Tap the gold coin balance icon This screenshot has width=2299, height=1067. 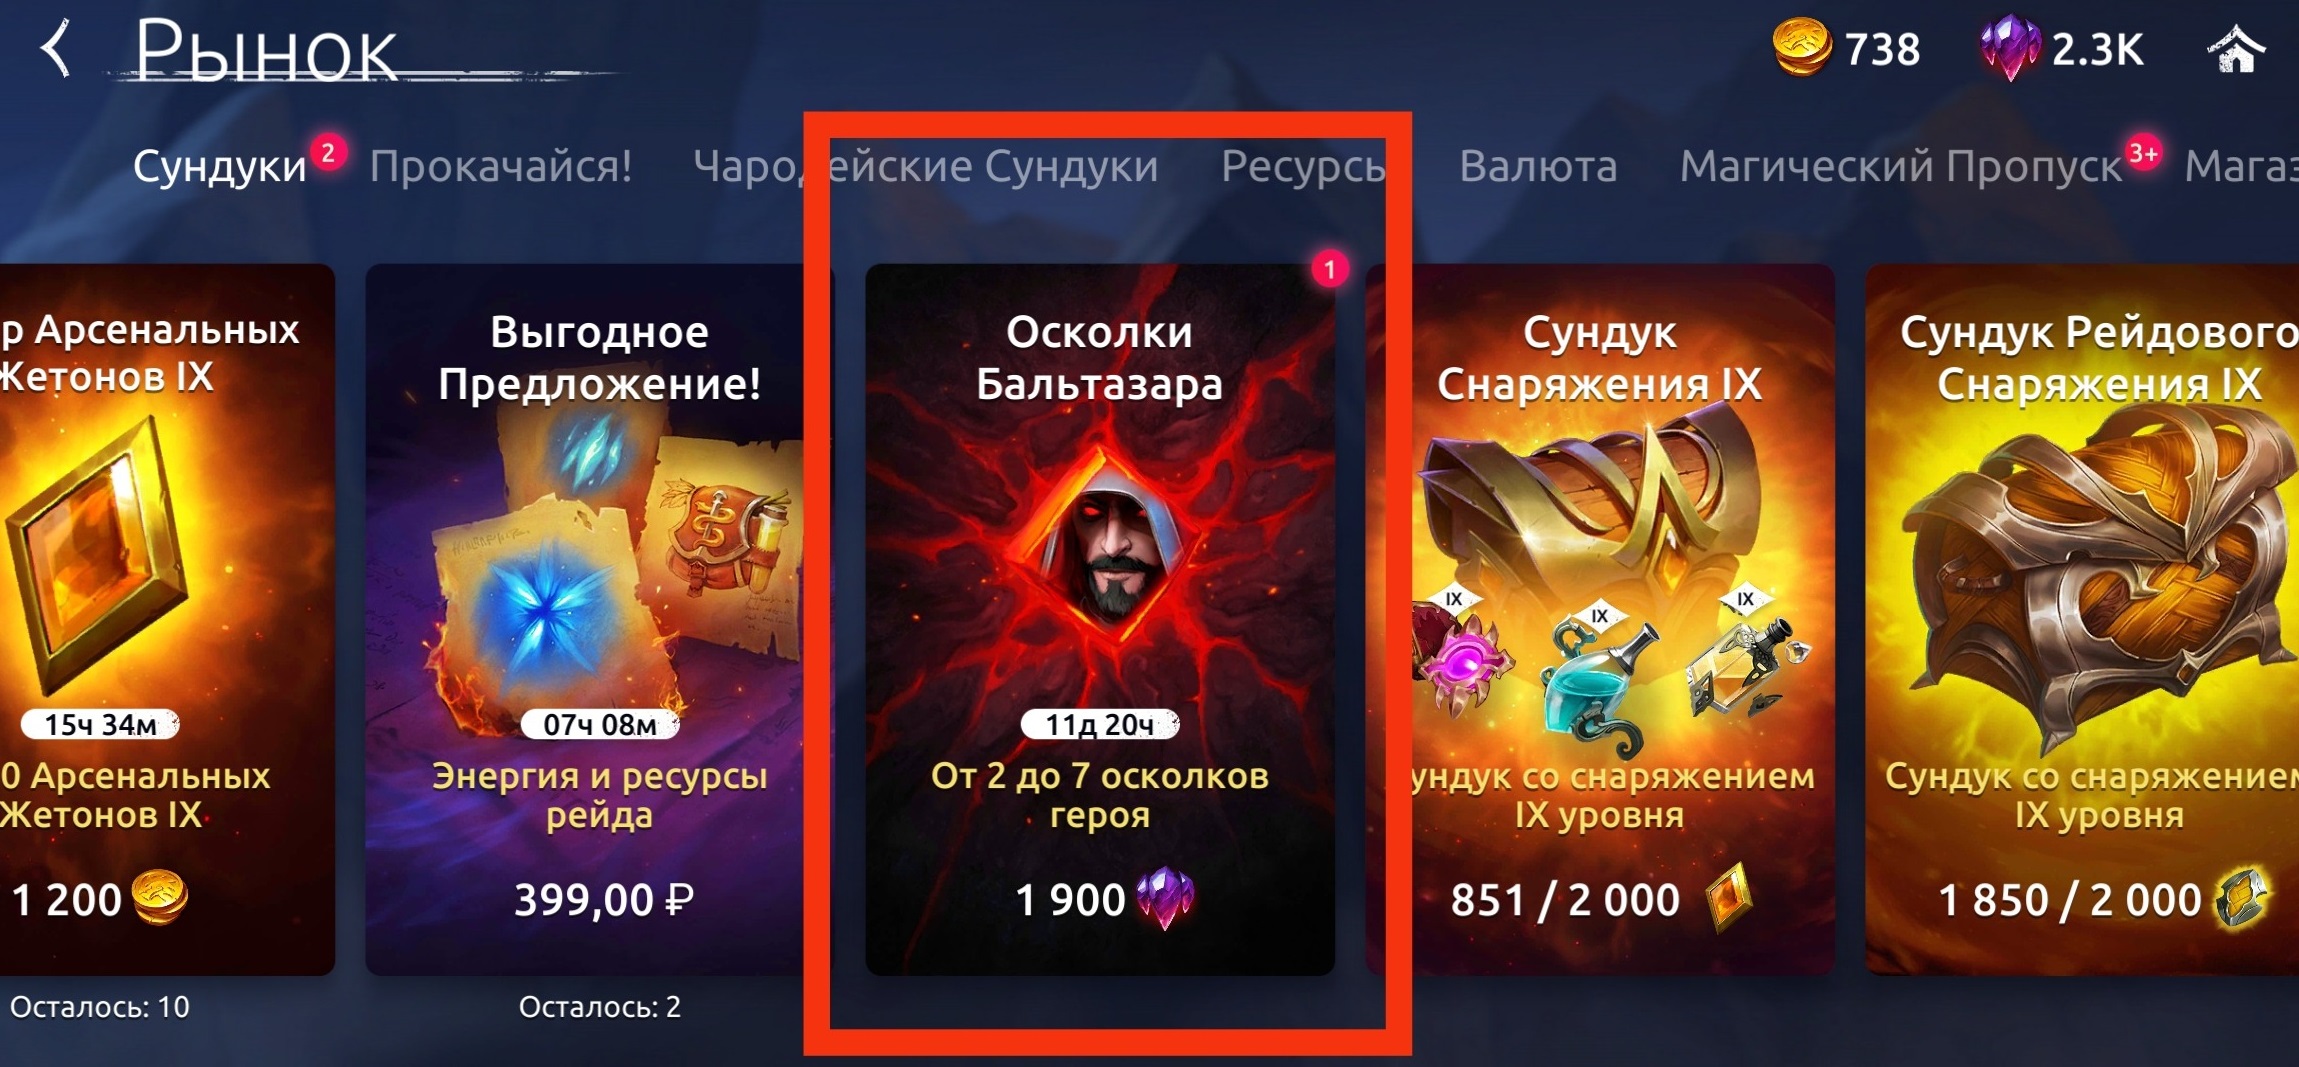[1801, 48]
